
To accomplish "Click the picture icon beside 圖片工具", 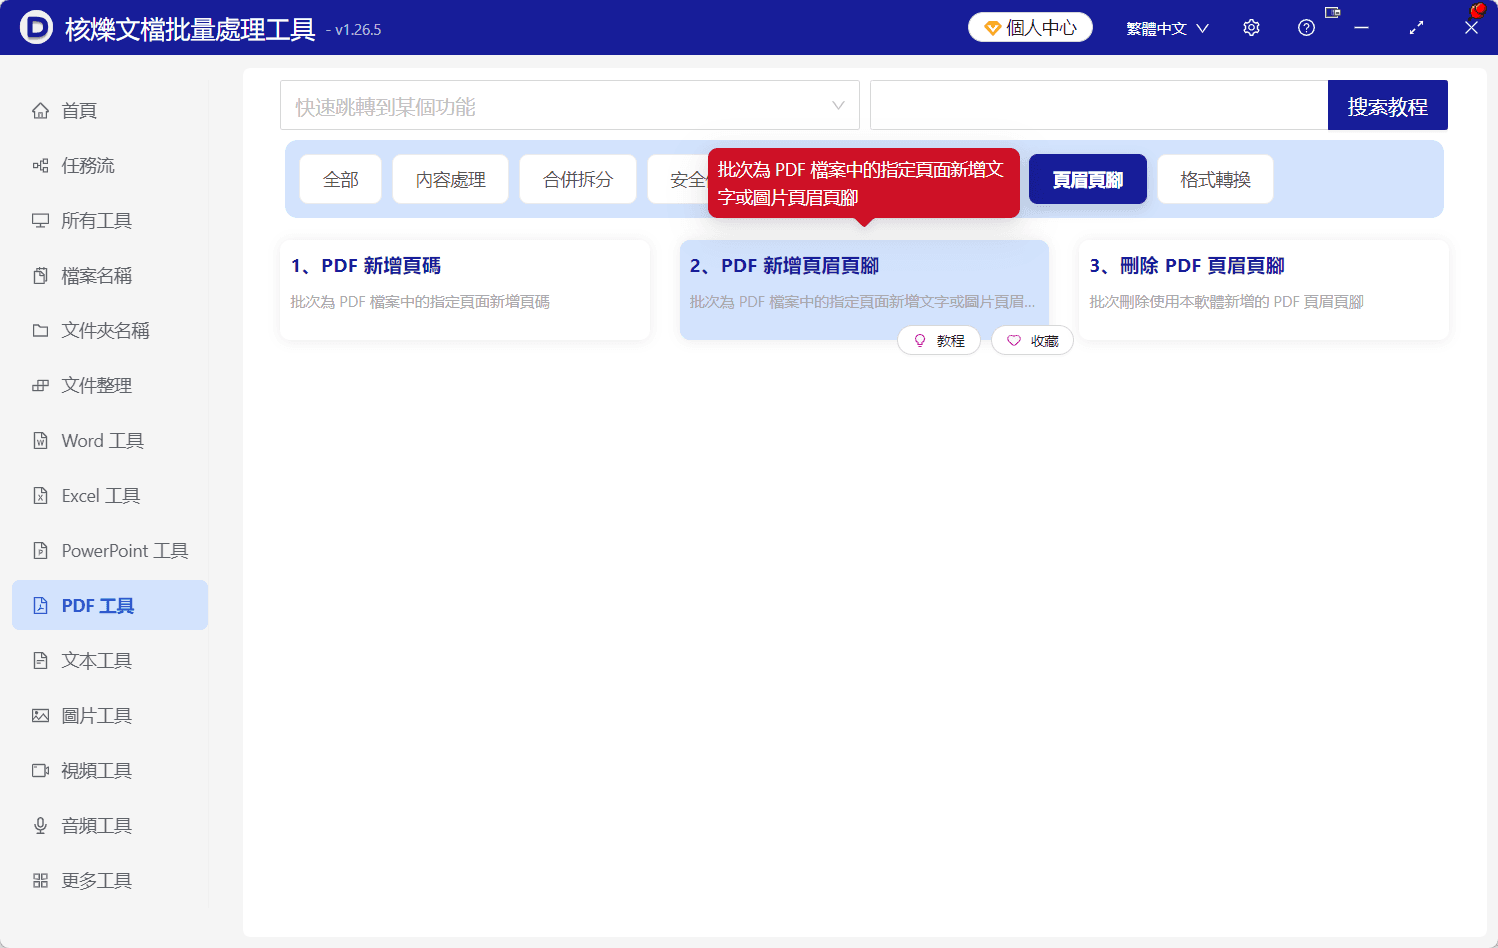I will (x=40, y=716).
